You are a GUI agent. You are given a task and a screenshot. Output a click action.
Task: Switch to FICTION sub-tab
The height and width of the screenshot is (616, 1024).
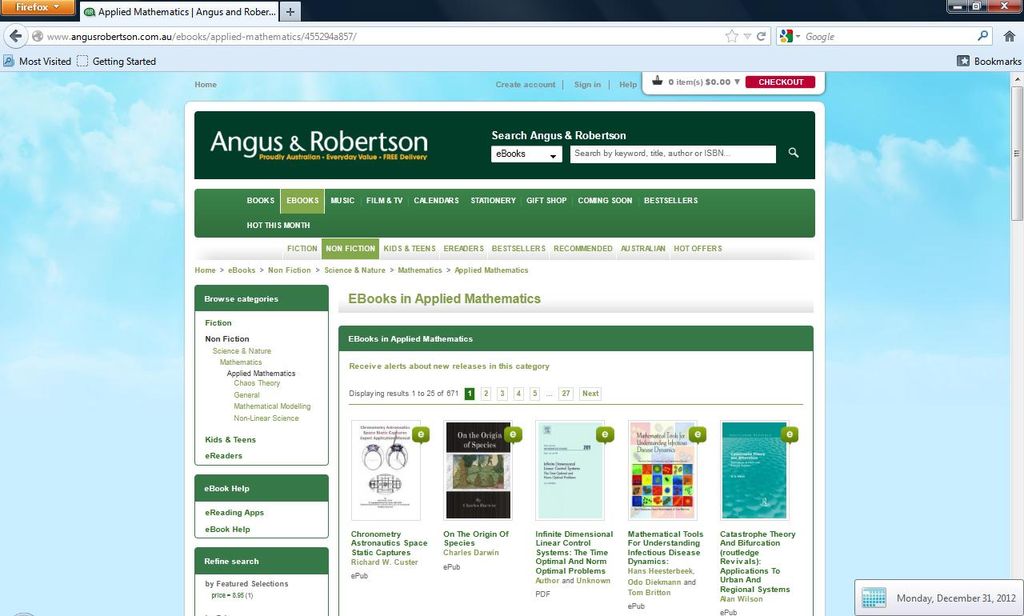point(302,249)
